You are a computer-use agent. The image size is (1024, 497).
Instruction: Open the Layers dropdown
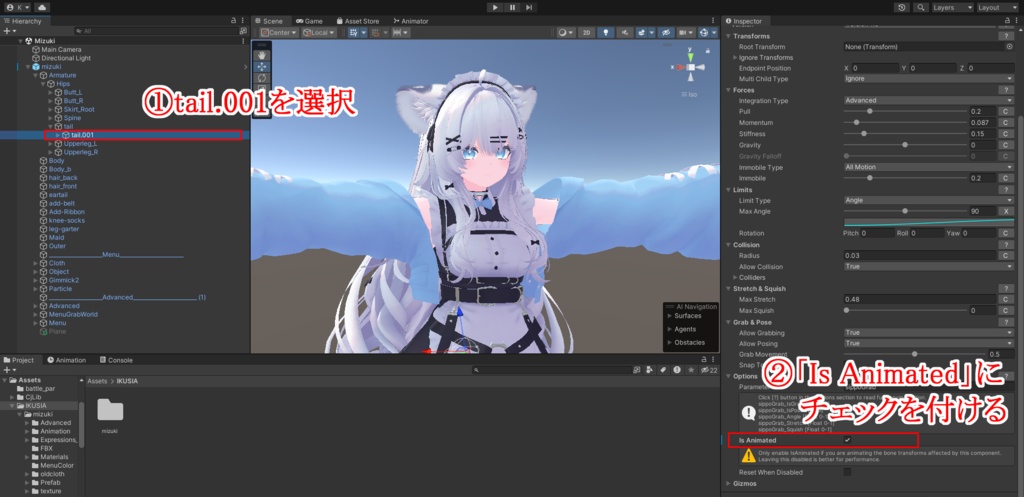pos(953,7)
